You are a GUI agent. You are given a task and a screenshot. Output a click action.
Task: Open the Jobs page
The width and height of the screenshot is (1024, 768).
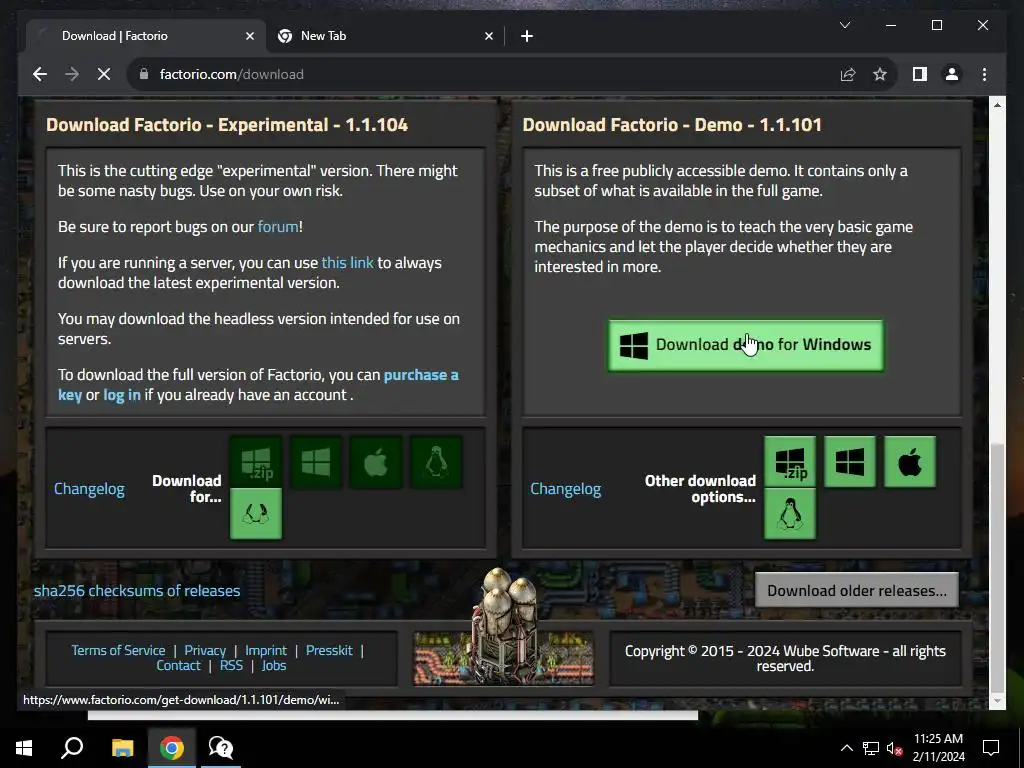(x=274, y=665)
